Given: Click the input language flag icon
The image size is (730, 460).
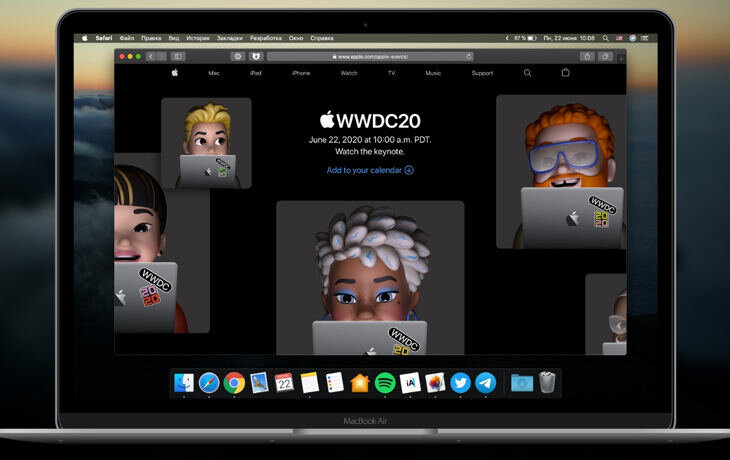Looking at the screenshot, I should pos(619,38).
